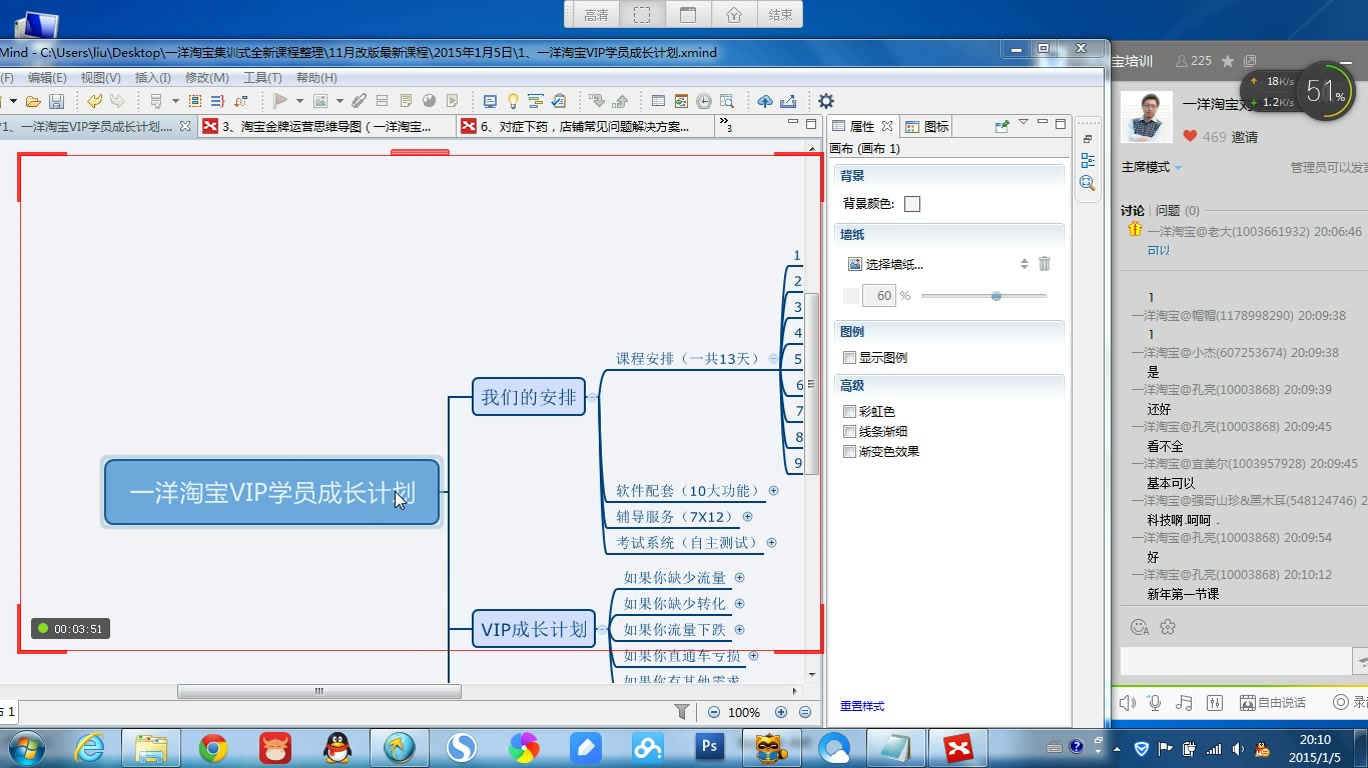Switch to the 图标 panel tab
1368x768 pixels.
tap(927, 126)
